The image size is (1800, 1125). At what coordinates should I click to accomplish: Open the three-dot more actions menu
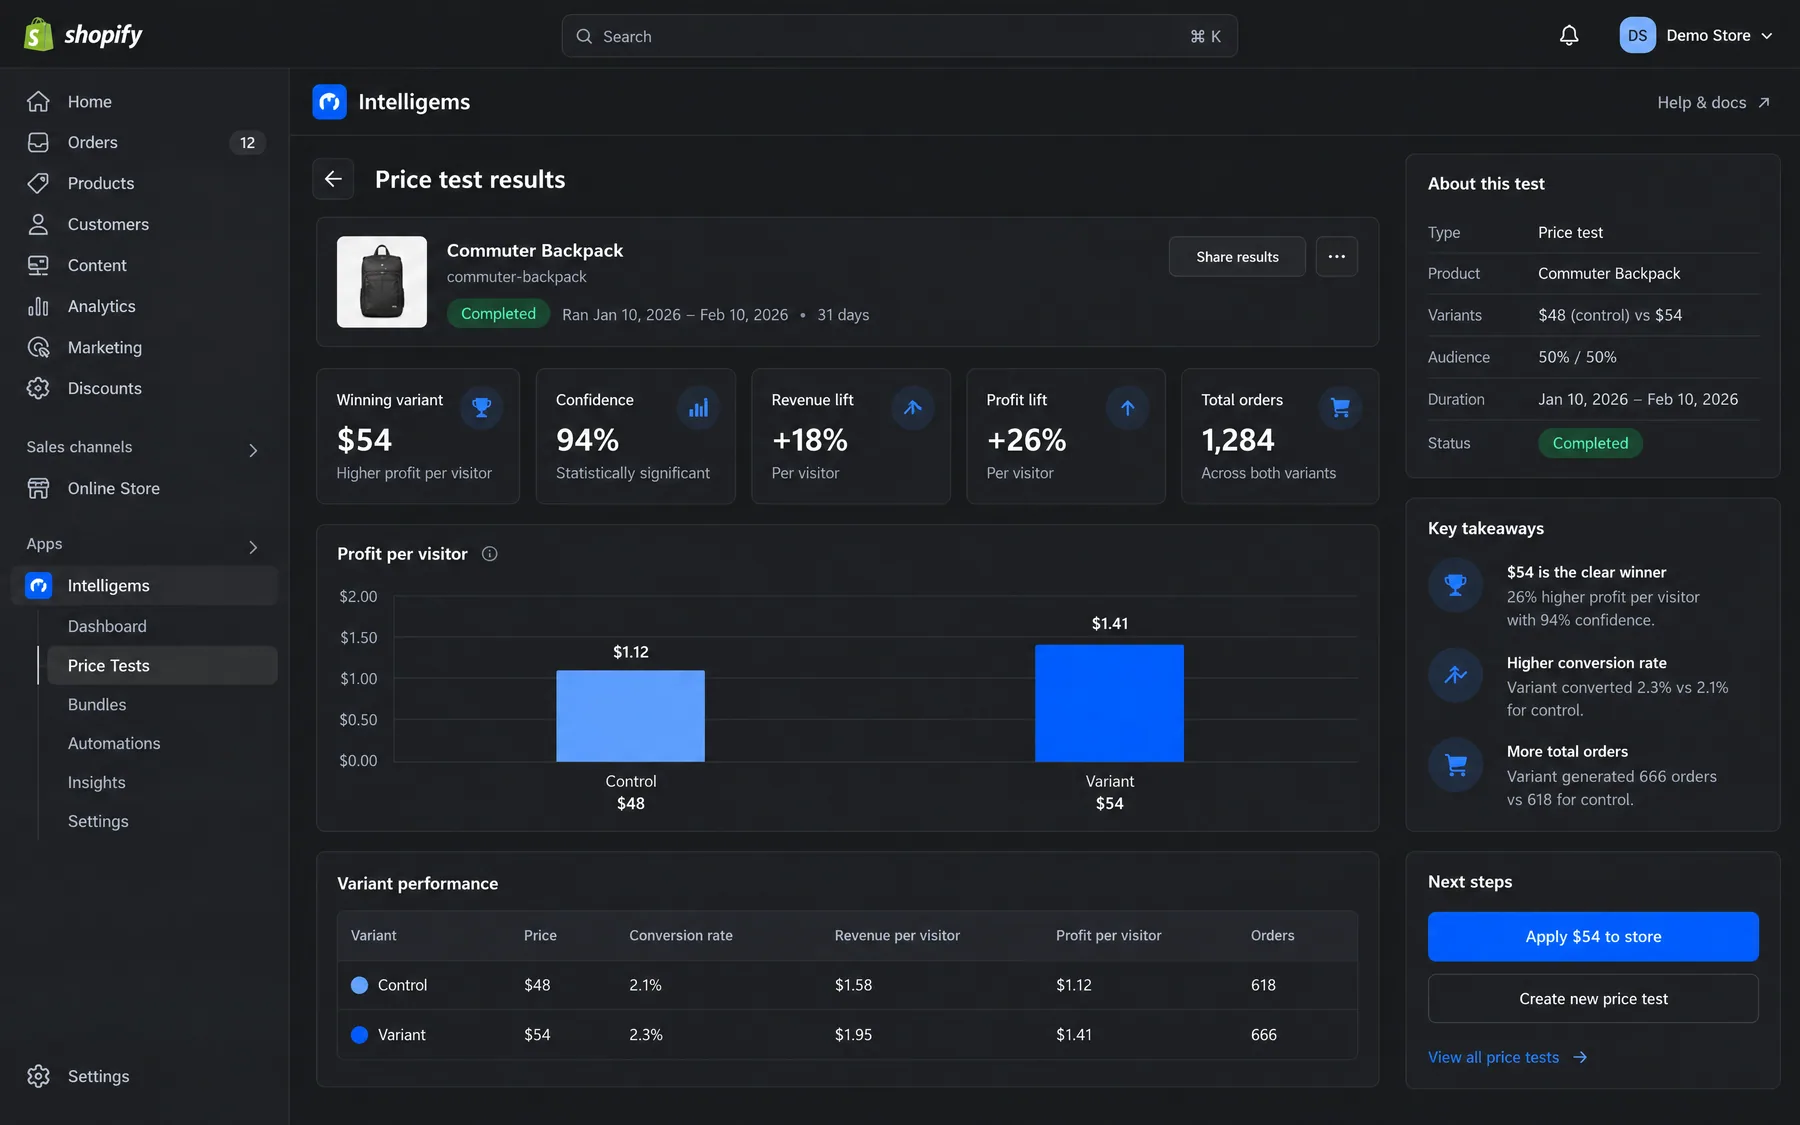pyautogui.click(x=1336, y=257)
